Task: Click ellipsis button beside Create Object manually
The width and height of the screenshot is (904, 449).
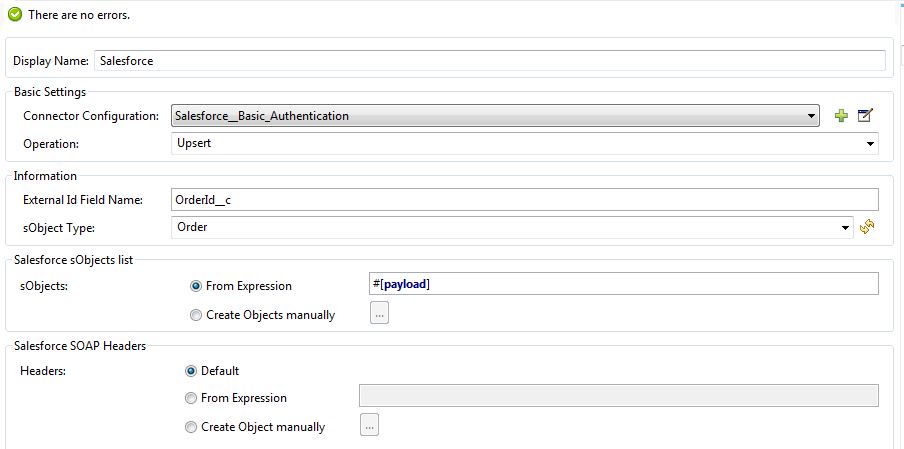Action: (369, 426)
